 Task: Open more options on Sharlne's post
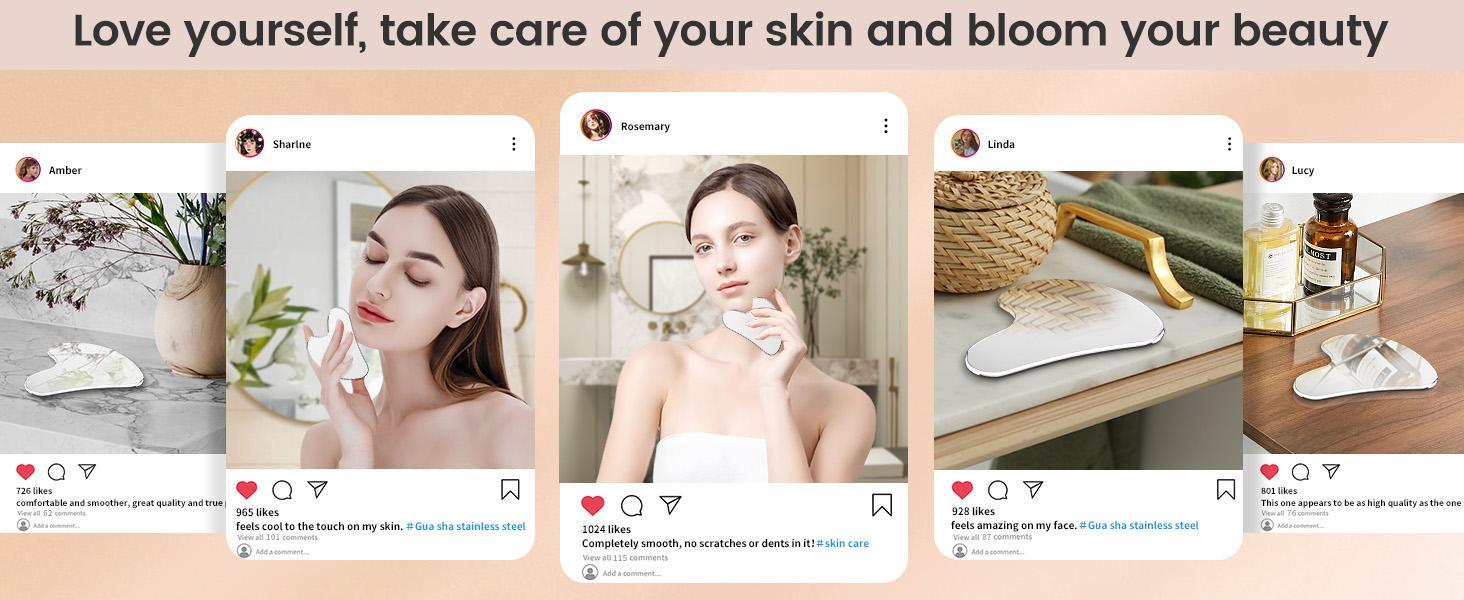[x=514, y=144]
